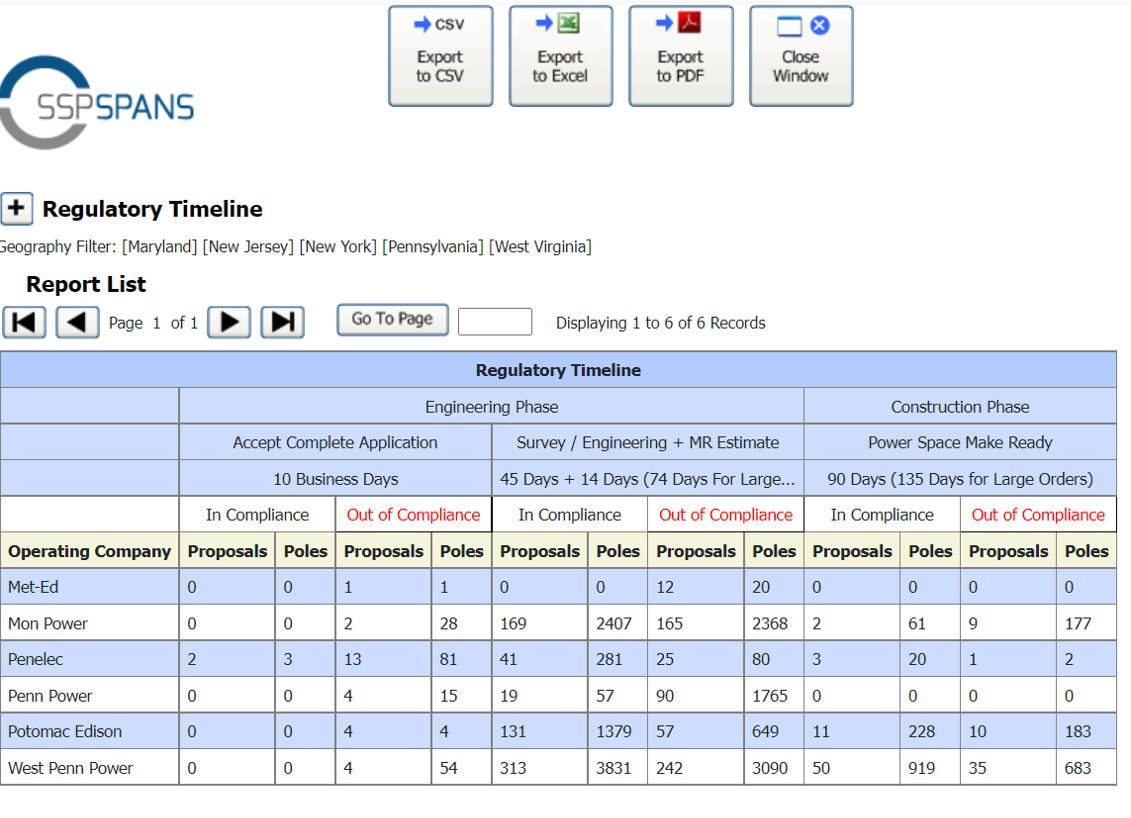Select the Operating Company column header

pos(89,551)
